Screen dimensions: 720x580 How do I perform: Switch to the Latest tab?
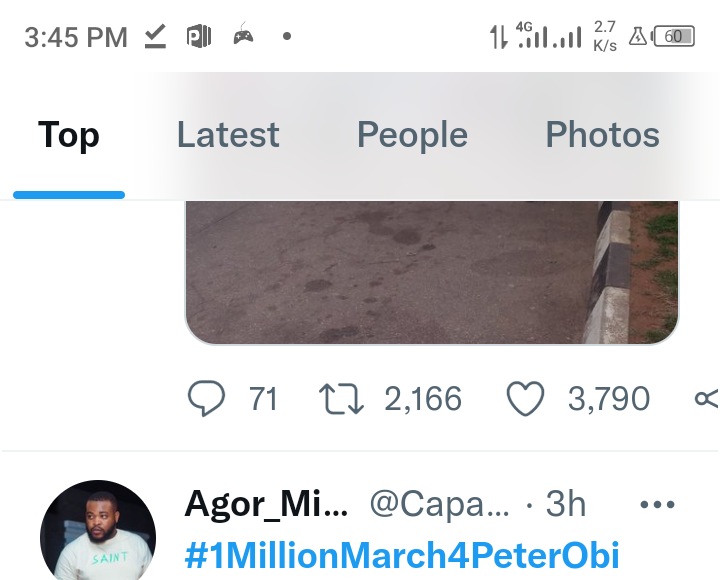[x=228, y=135]
